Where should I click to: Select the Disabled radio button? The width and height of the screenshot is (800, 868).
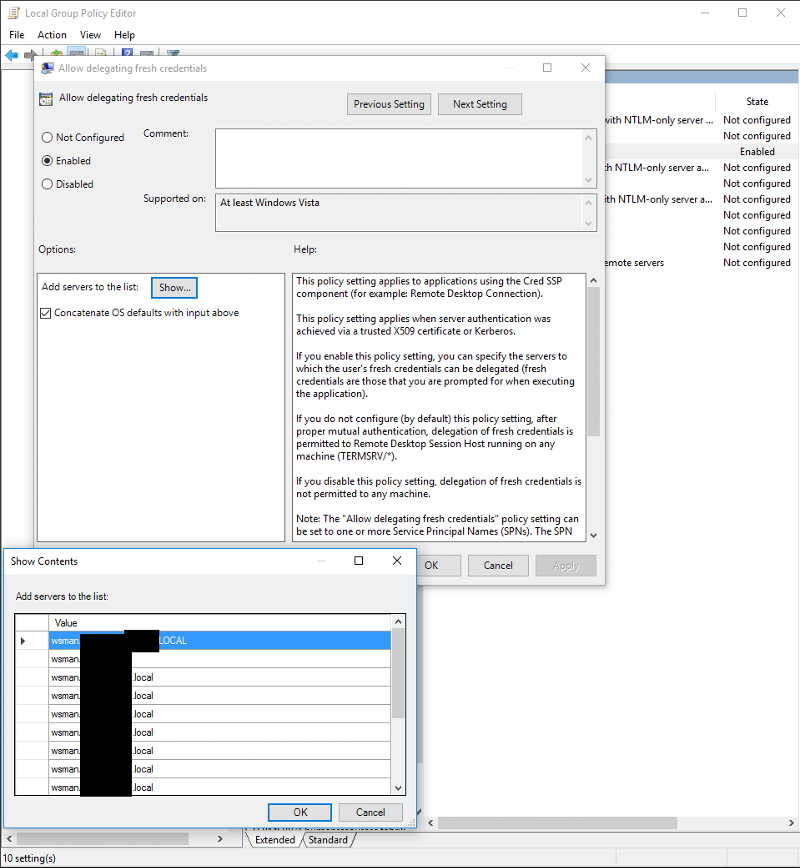point(45,183)
